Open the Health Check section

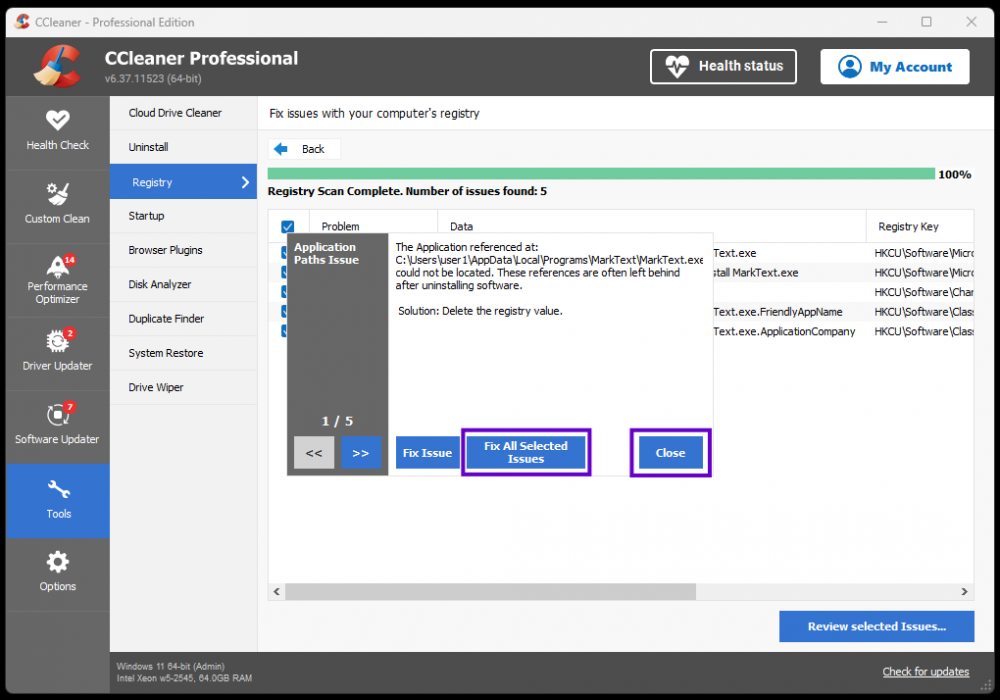57,132
